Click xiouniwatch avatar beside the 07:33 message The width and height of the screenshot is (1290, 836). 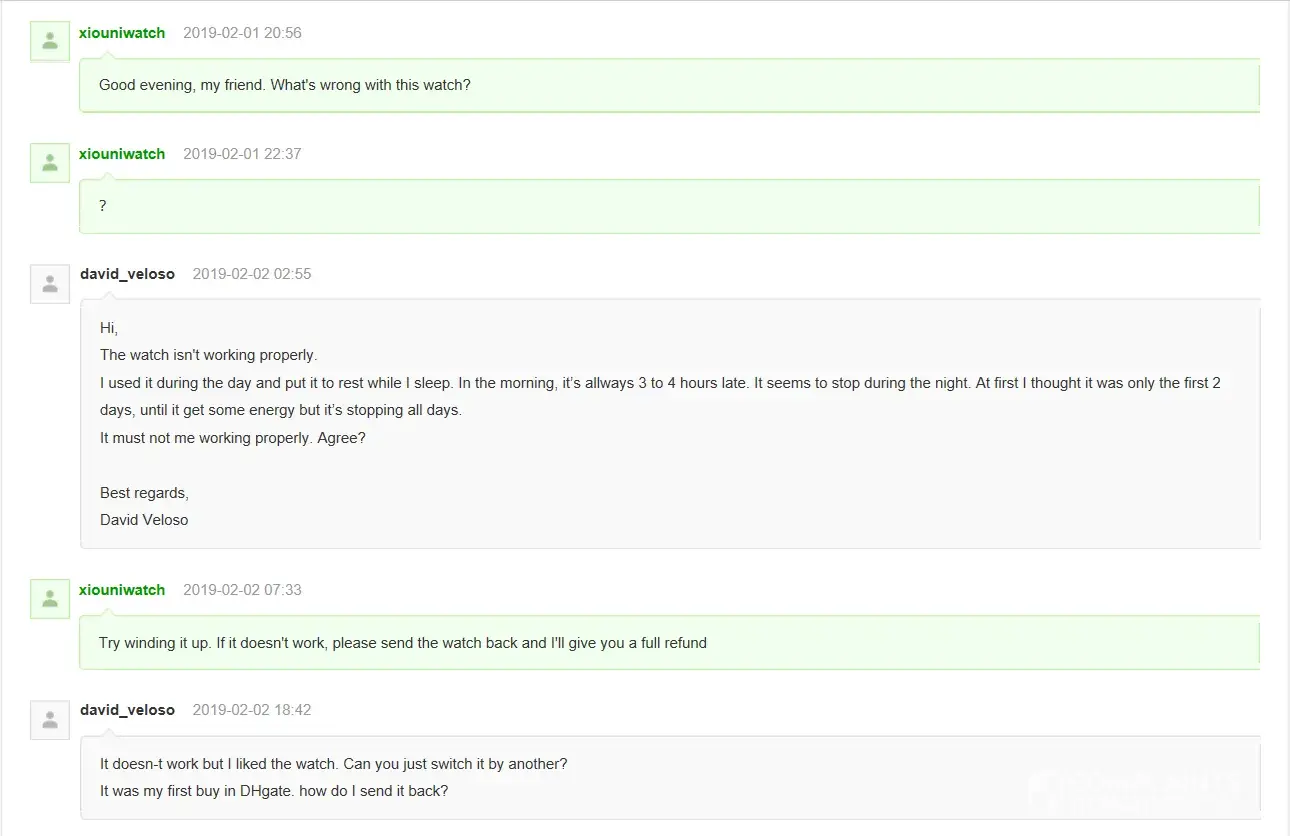coord(50,598)
